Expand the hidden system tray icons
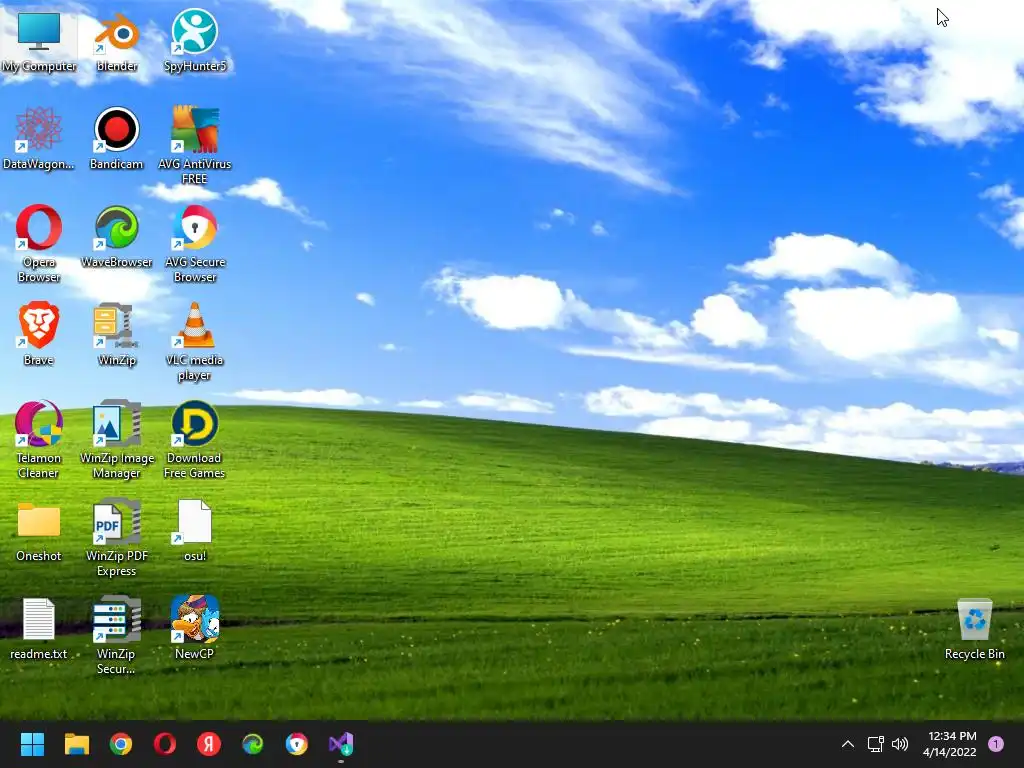This screenshot has height=768, width=1024. (848, 744)
